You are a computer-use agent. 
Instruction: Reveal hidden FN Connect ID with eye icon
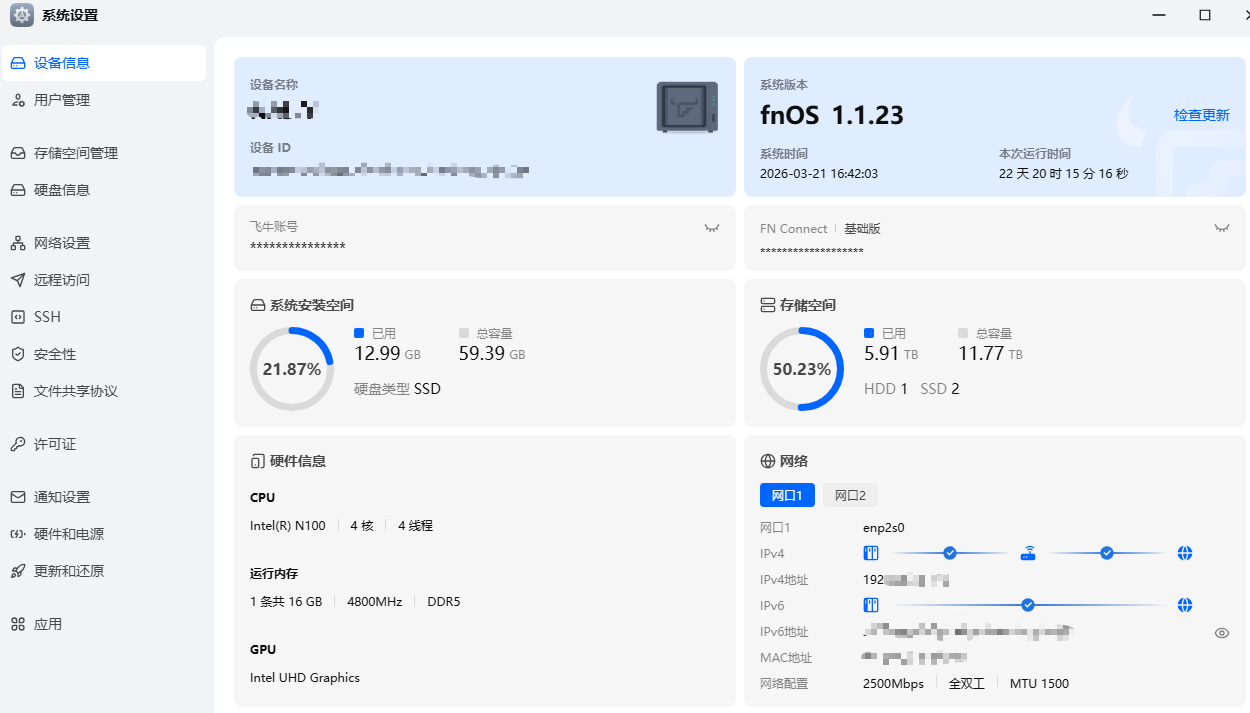point(1221,228)
